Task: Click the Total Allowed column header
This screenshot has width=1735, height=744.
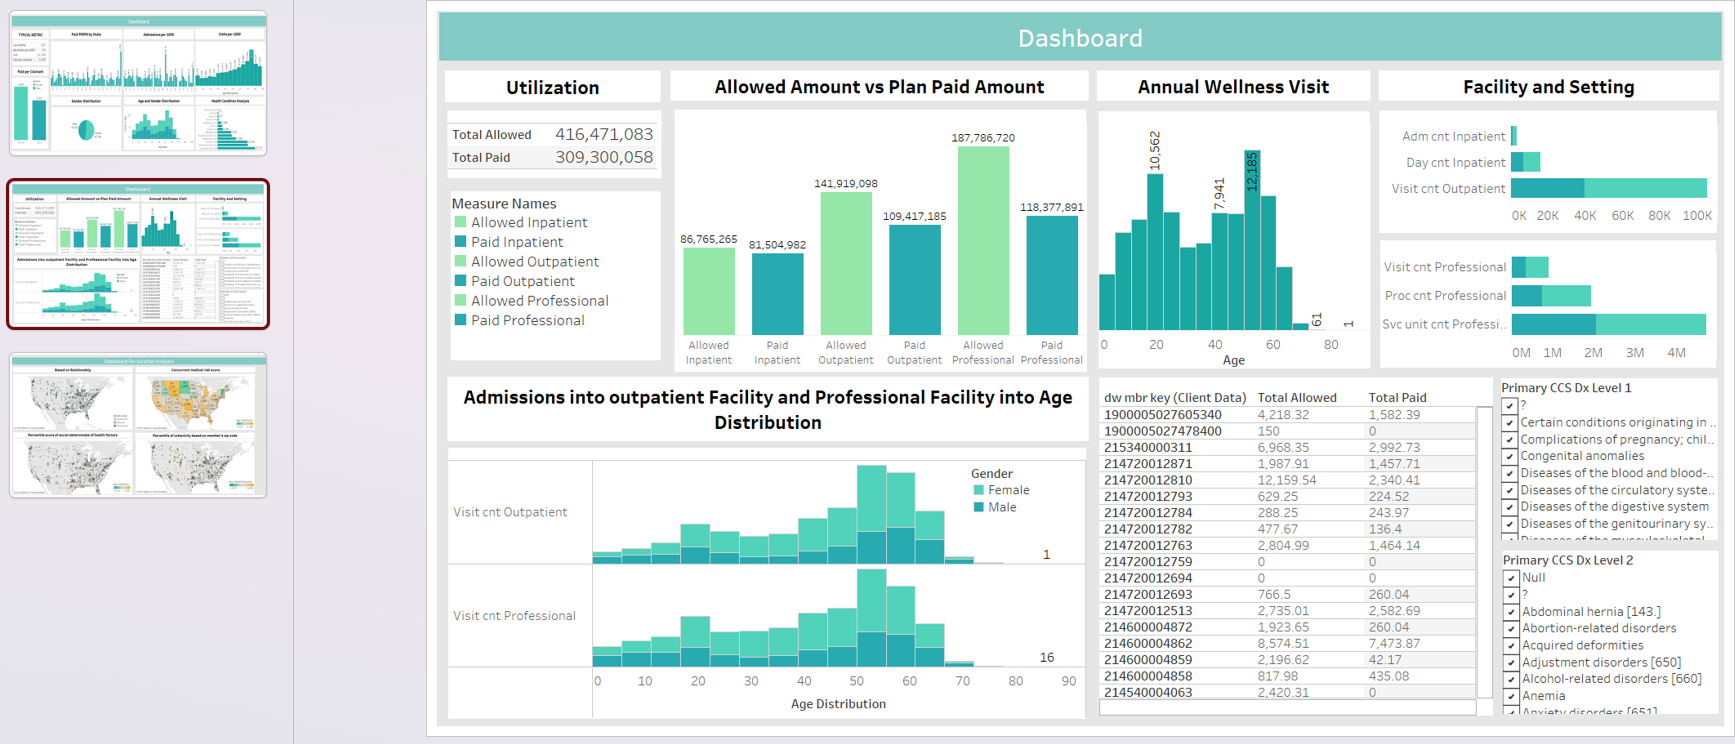Action: (1296, 398)
